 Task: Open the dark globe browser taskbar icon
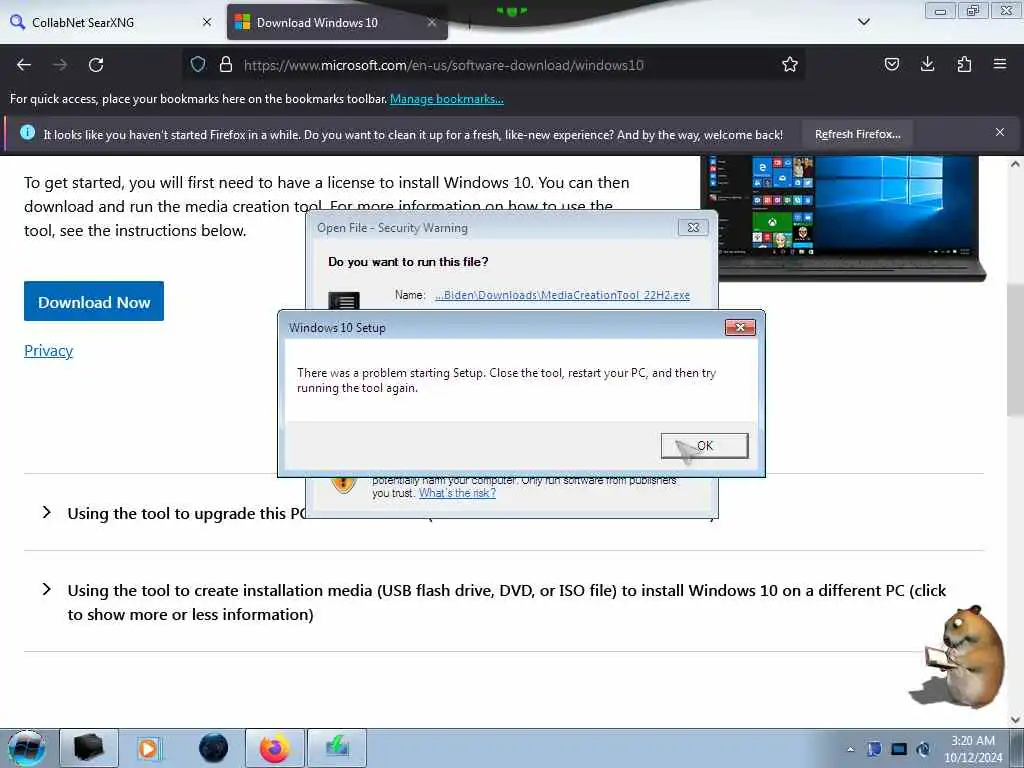[214, 748]
